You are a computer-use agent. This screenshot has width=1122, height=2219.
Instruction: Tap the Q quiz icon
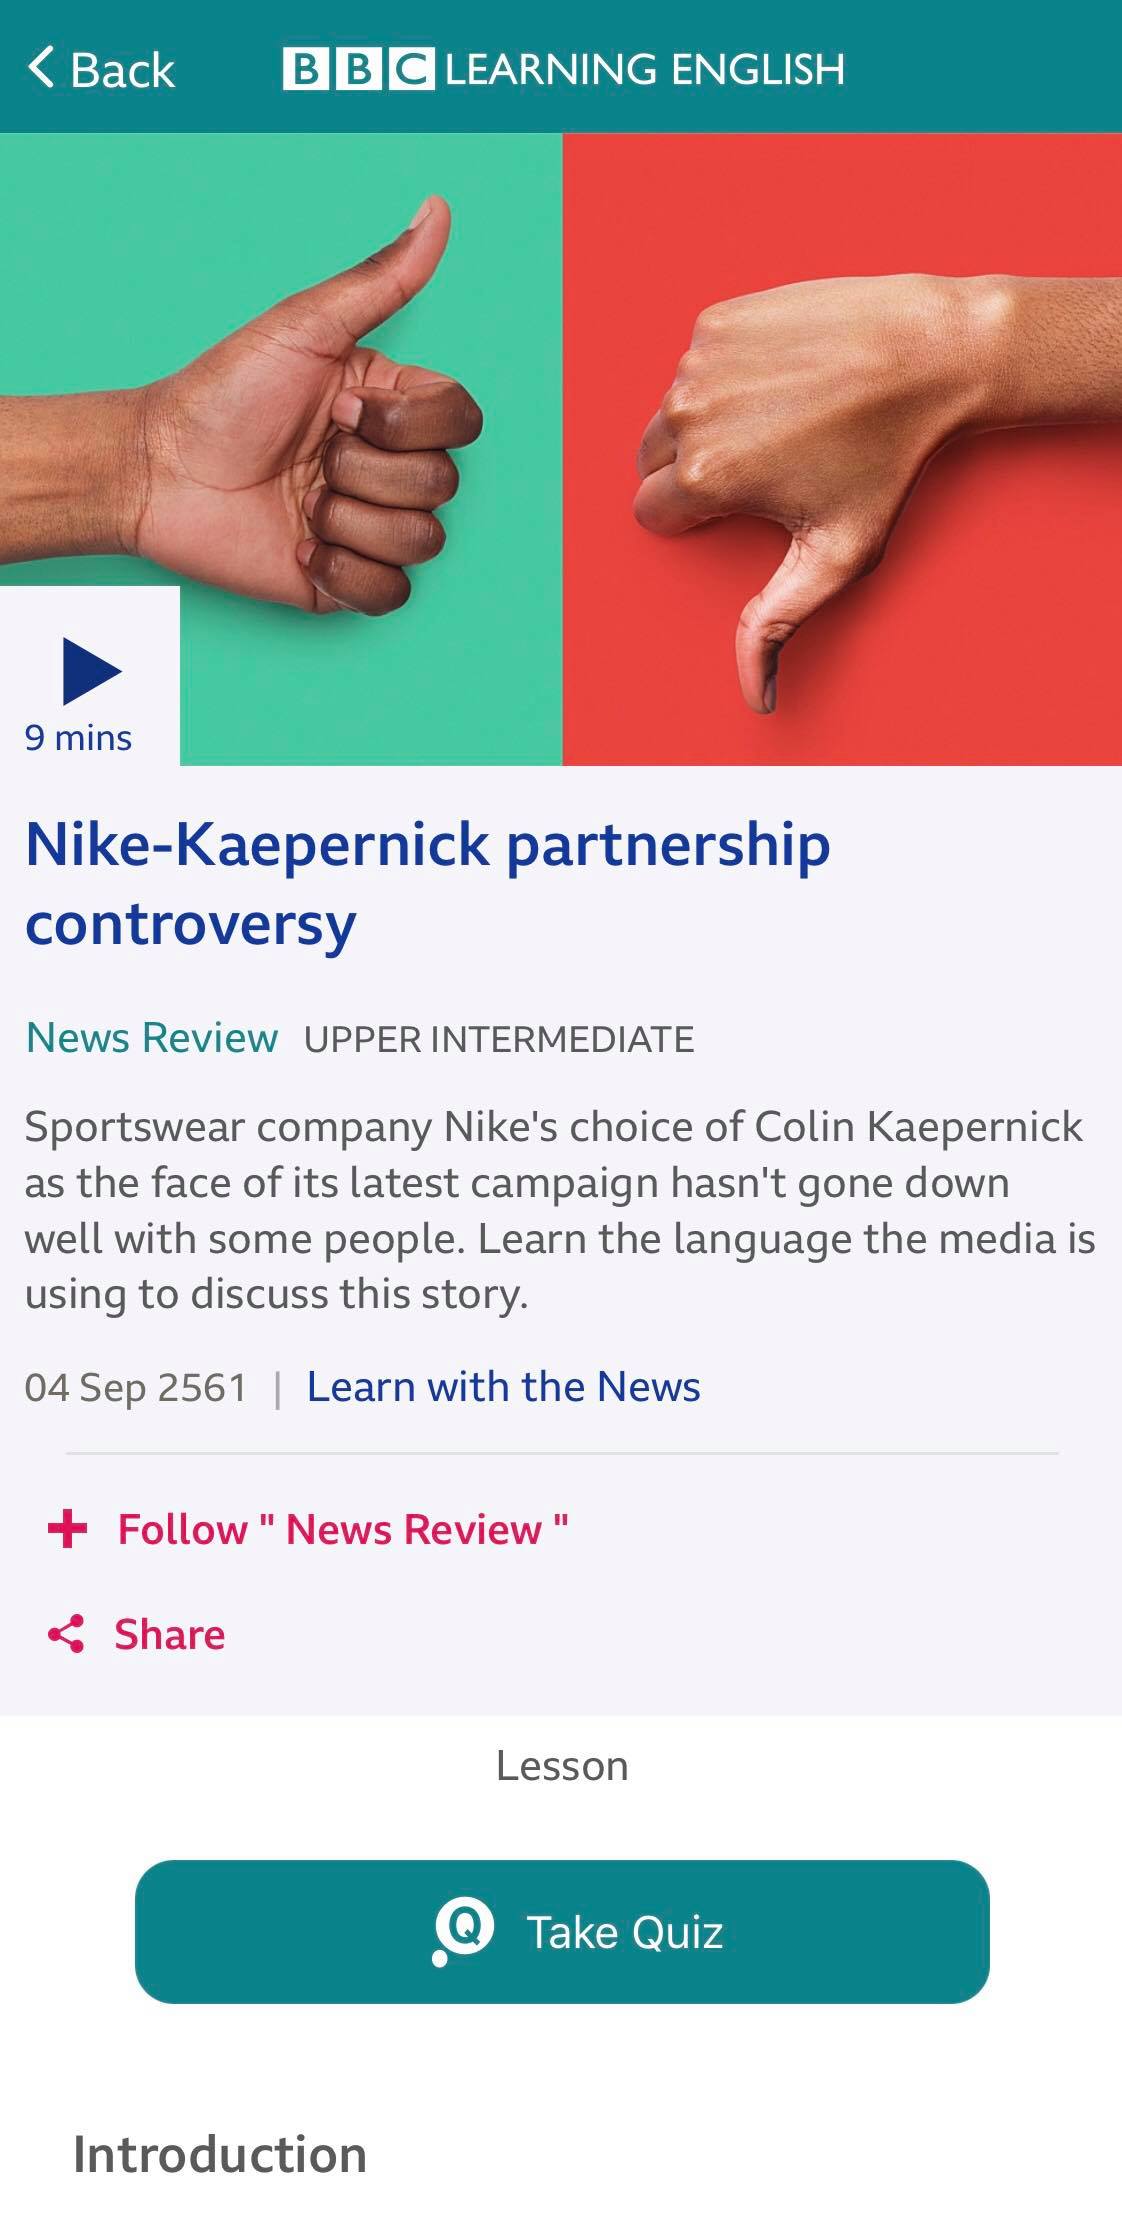[463, 1930]
